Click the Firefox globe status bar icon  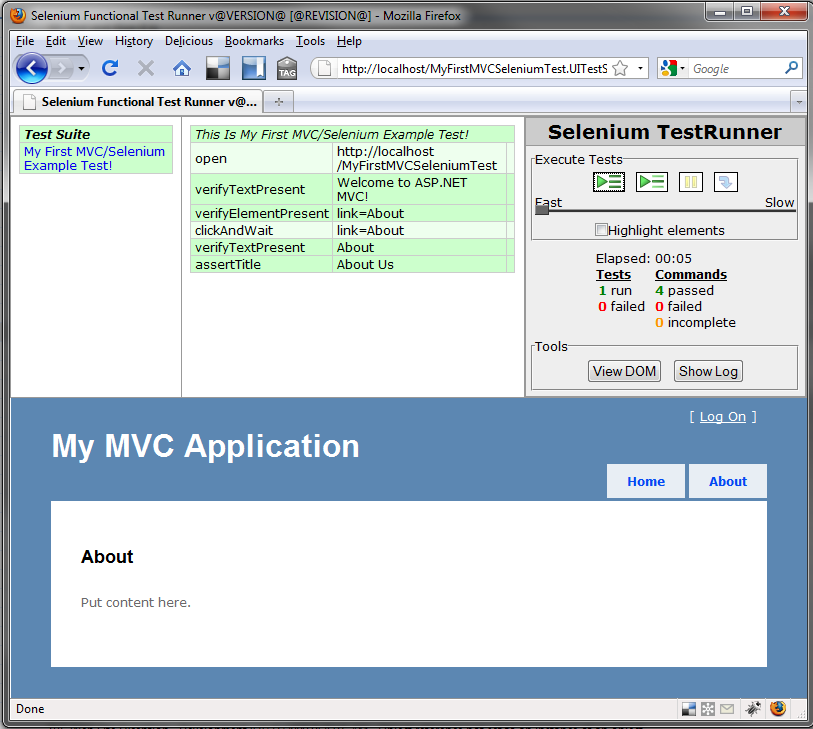pyautogui.click(x=778, y=708)
